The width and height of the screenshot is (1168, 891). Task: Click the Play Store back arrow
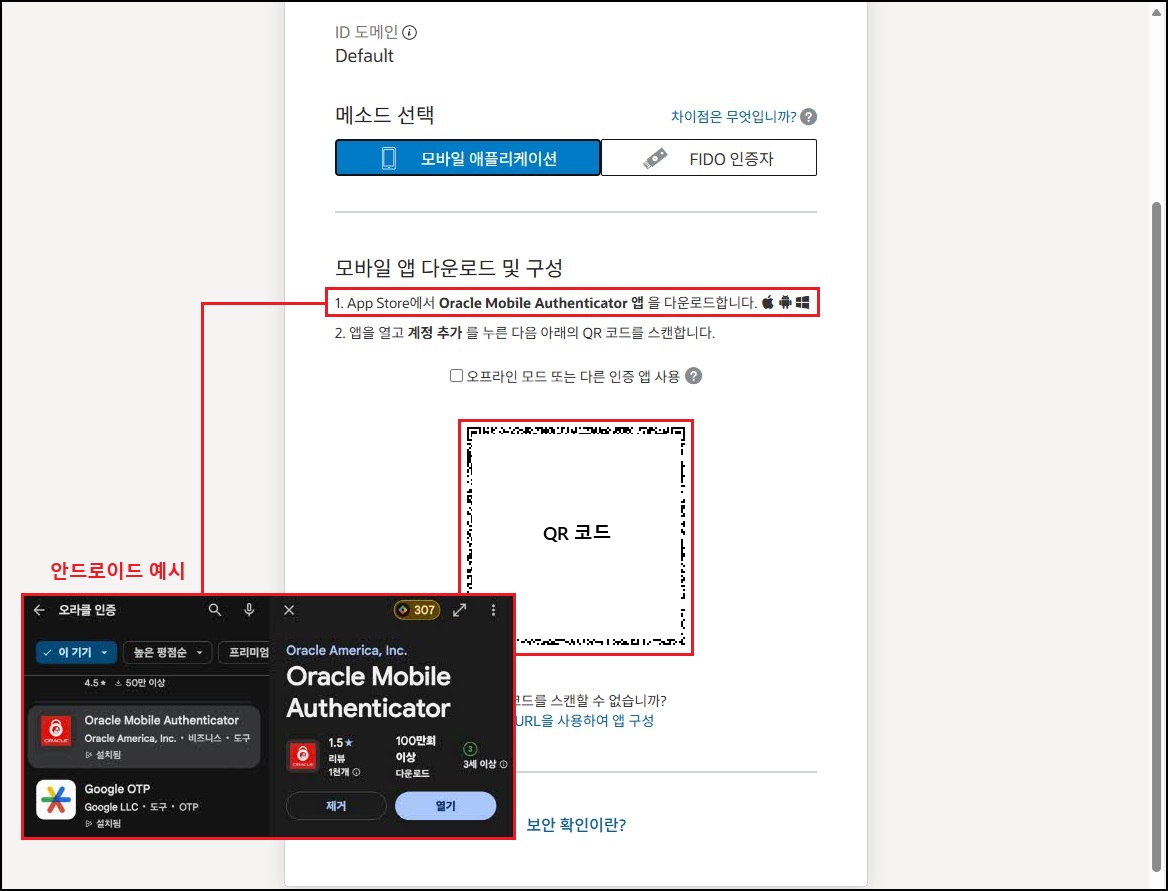point(39,610)
